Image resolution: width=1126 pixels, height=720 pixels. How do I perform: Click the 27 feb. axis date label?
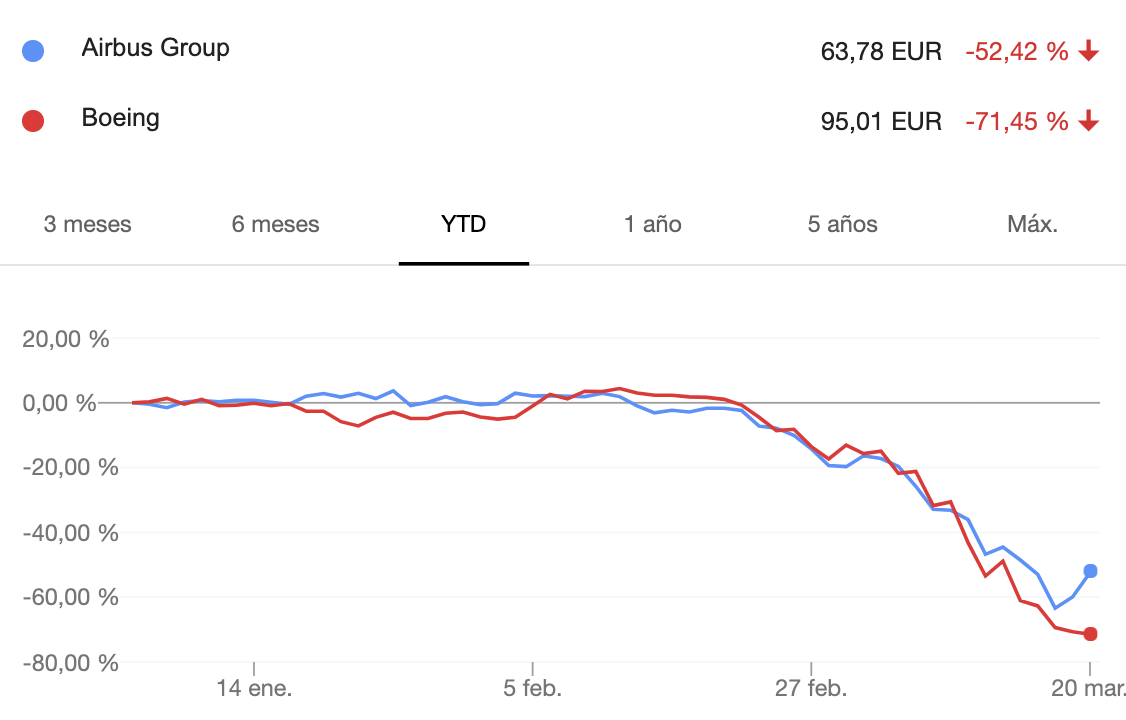(x=811, y=688)
